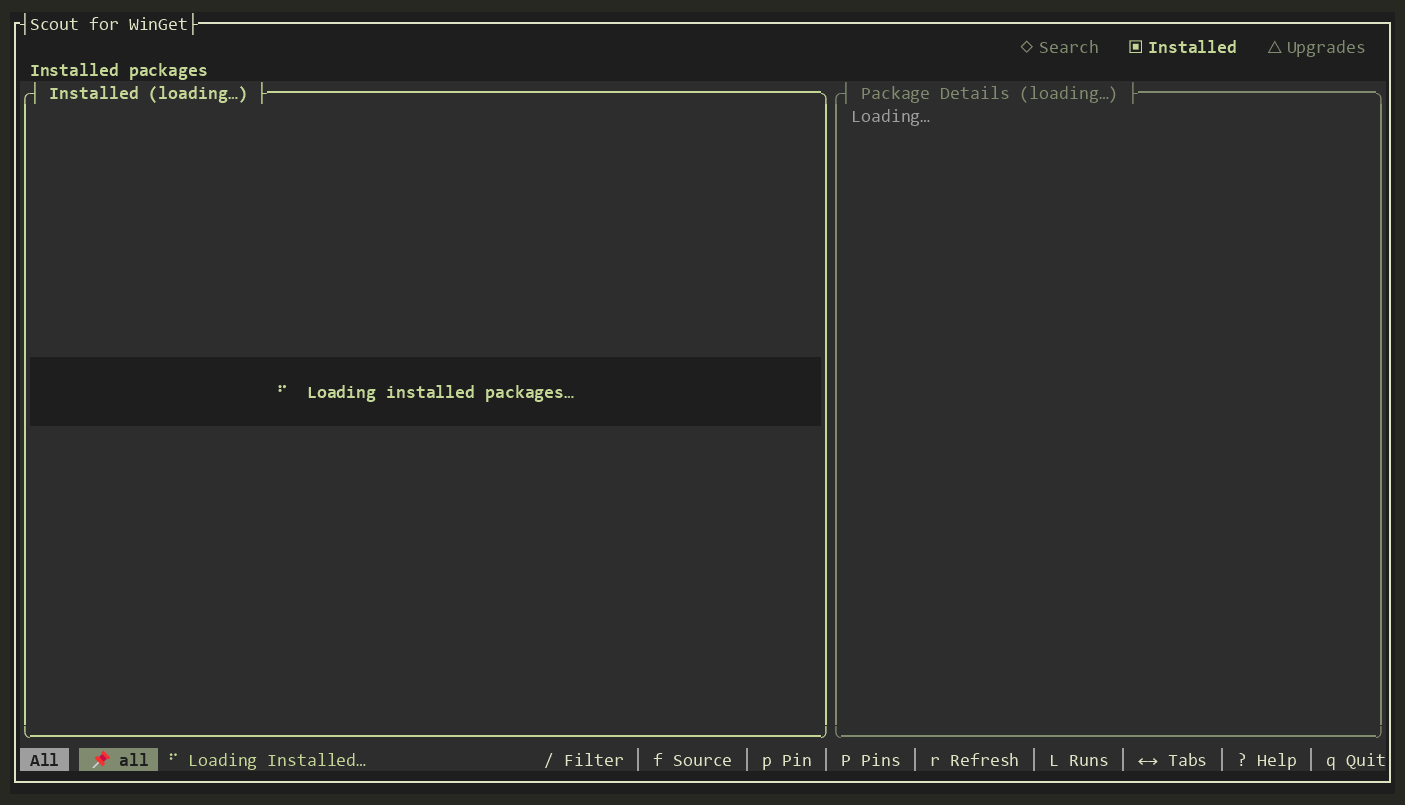Click the 'Installed (loading…)' panel title

(x=148, y=93)
